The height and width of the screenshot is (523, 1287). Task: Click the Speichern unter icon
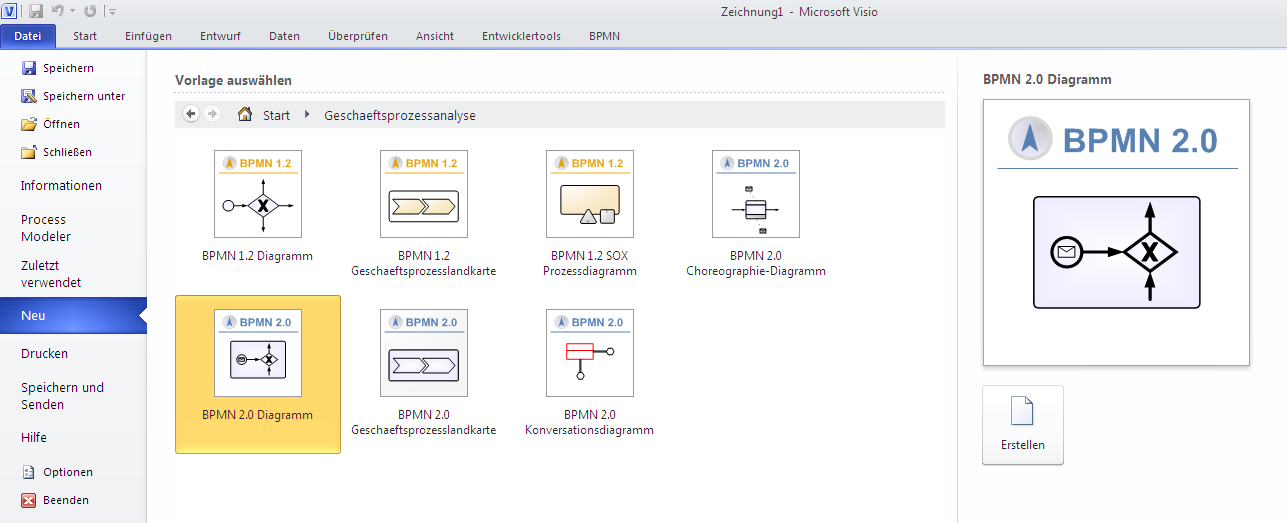click(x=28, y=96)
